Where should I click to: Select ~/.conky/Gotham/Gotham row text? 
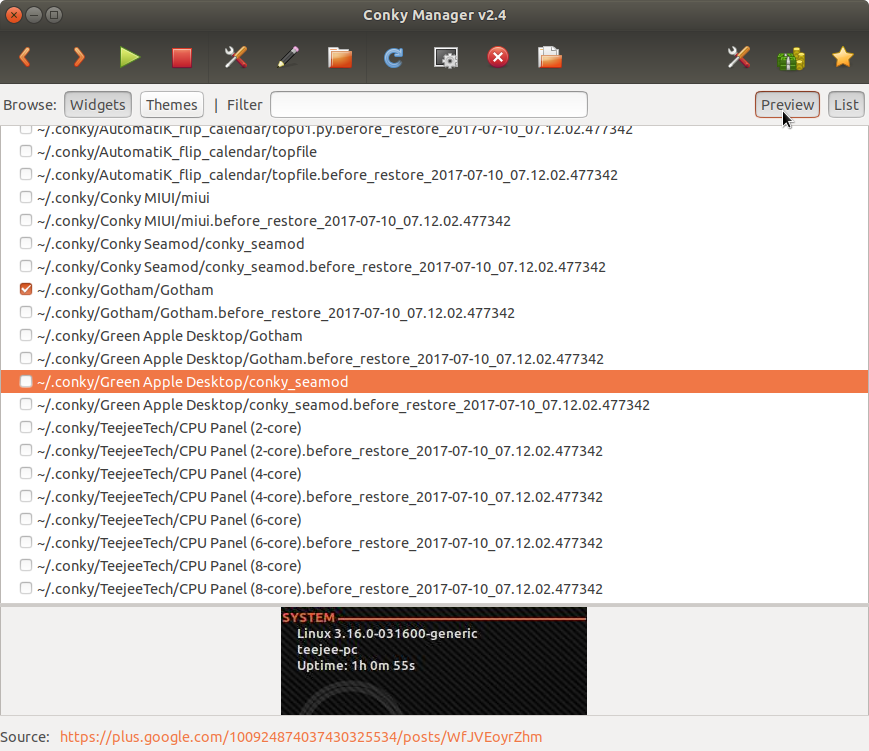[125, 290]
